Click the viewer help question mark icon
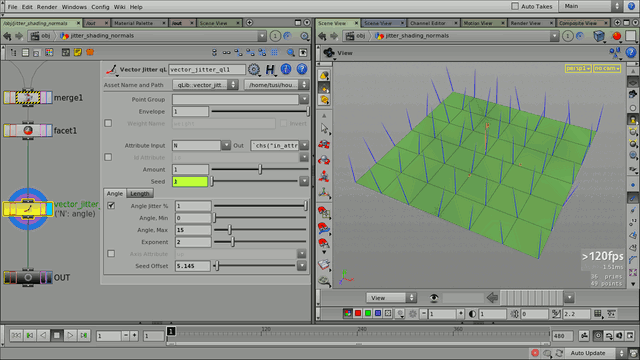The width and height of the screenshot is (640, 360). tap(631, 52)
